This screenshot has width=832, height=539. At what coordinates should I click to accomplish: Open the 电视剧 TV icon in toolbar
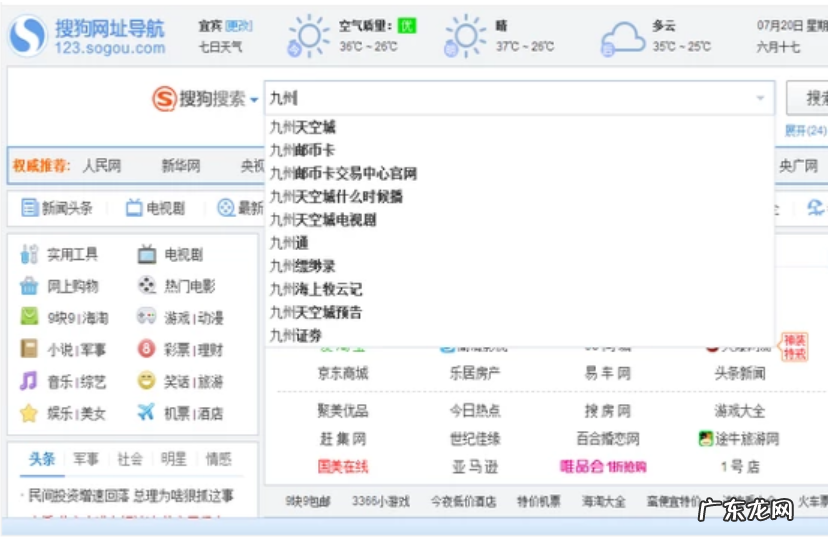pyautogui.click(x=134, y=208)
